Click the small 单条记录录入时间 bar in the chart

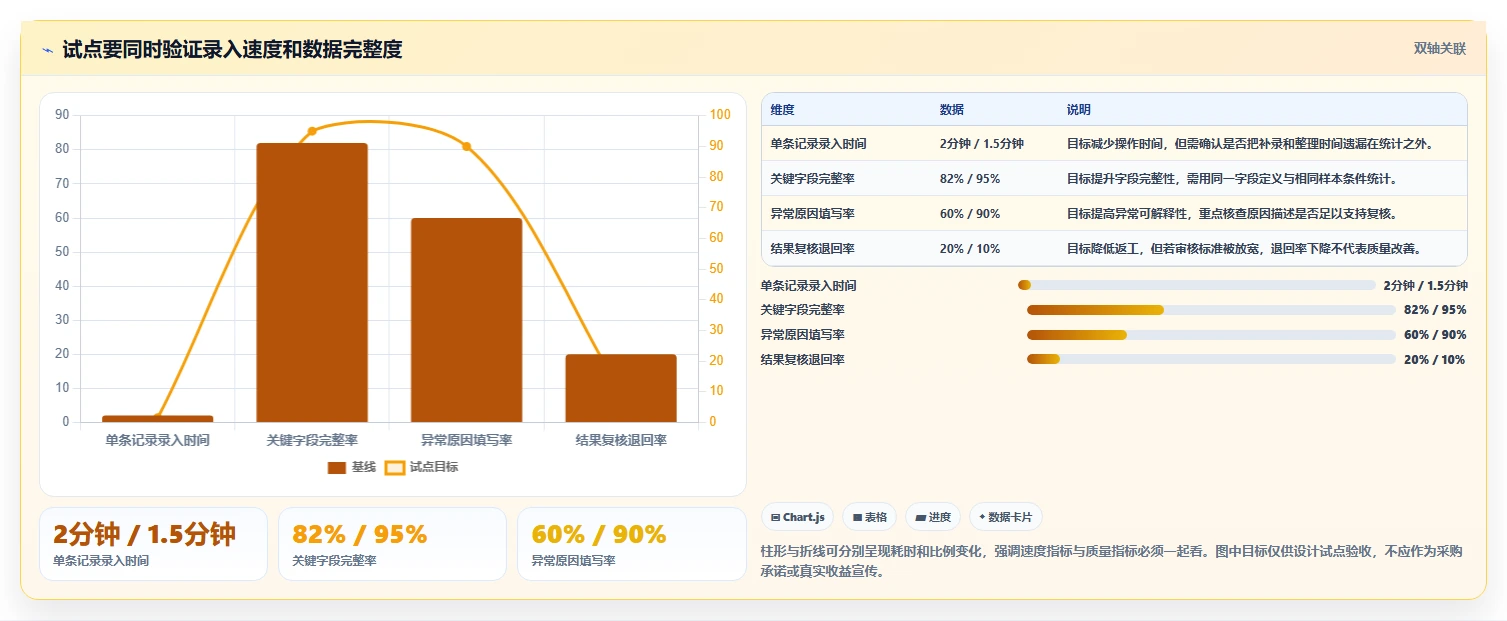pos(157,419)
